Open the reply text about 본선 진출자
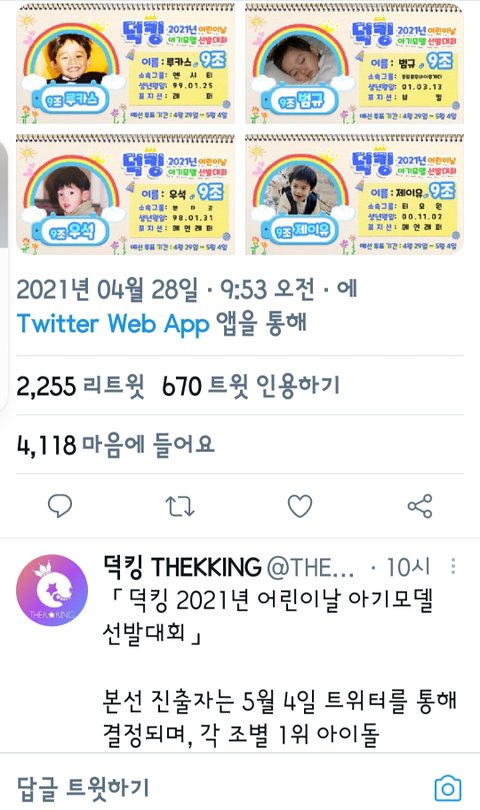The width and height of the screenshot is (480, 810). (x=279, y=716)
